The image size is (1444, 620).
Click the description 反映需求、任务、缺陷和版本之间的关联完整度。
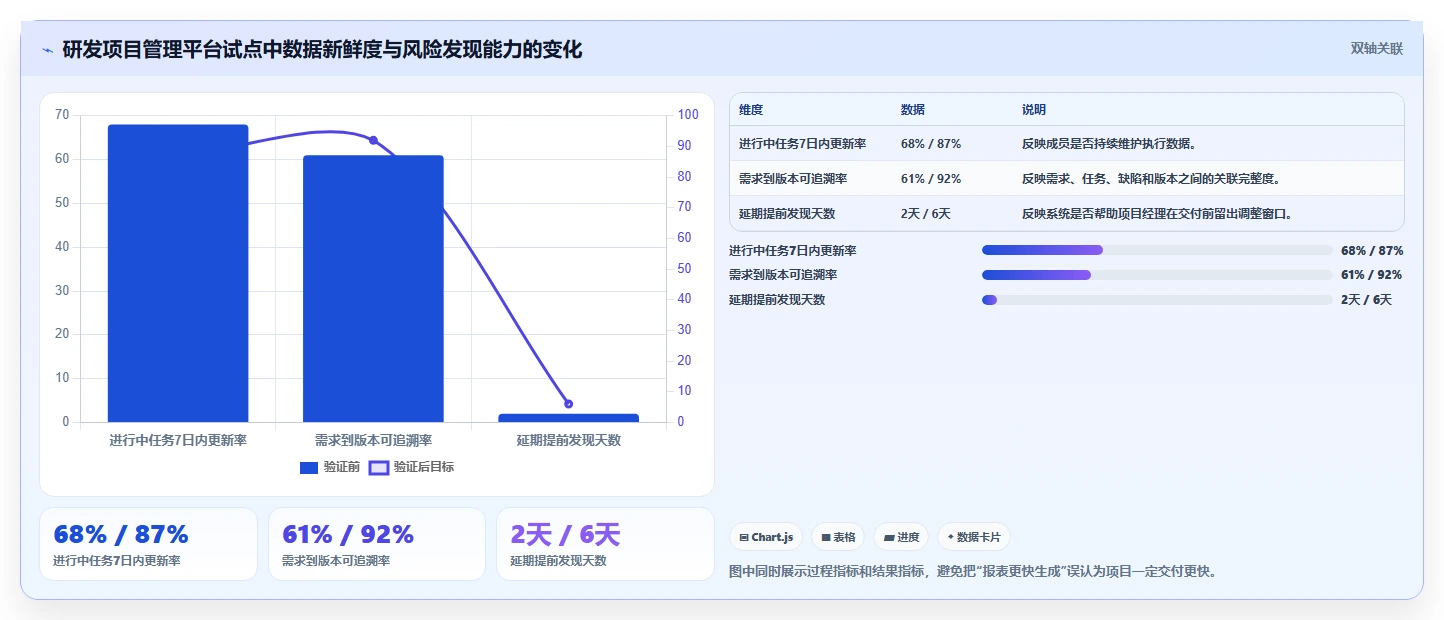point(1151,179)
